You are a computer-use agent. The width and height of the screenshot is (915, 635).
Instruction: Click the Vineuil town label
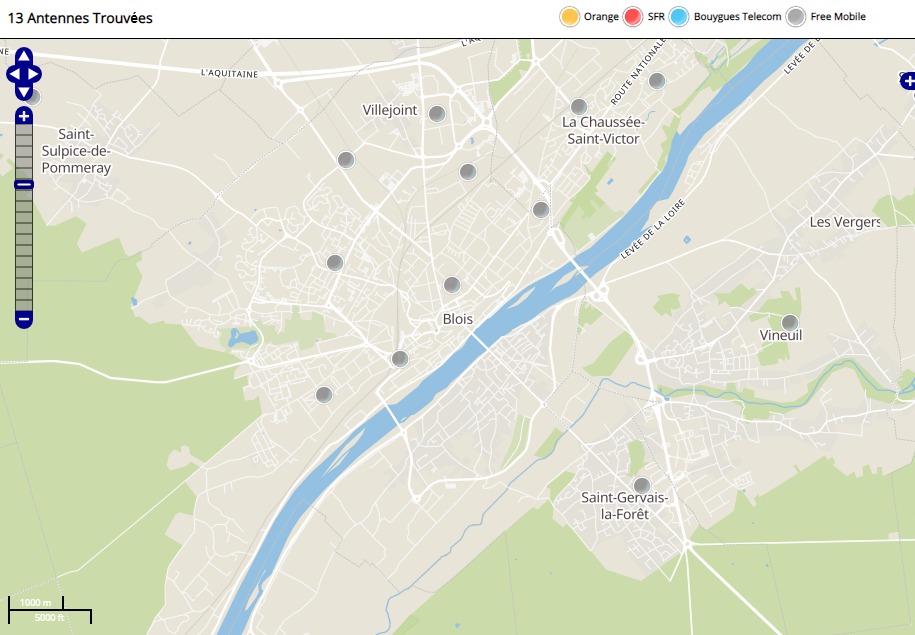click(781, 336)
